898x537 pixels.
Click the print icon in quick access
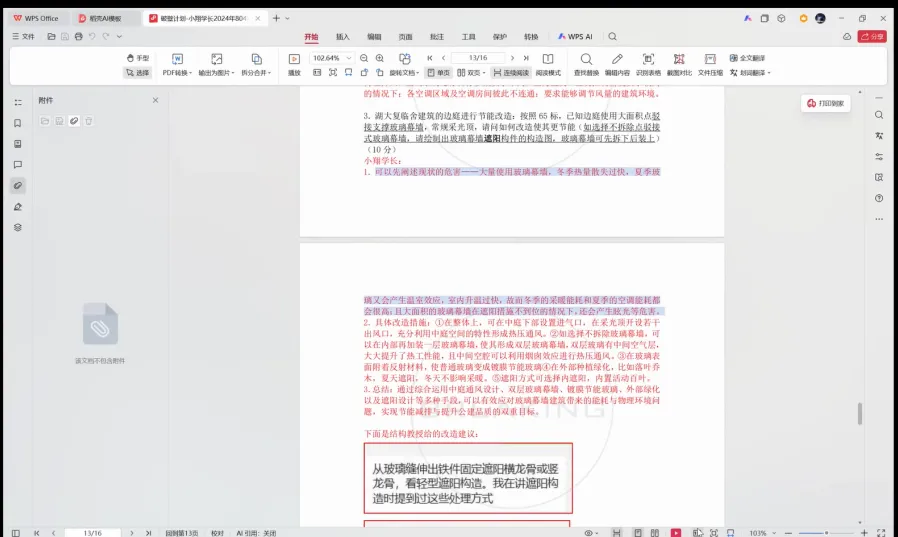tap(78, 36)
